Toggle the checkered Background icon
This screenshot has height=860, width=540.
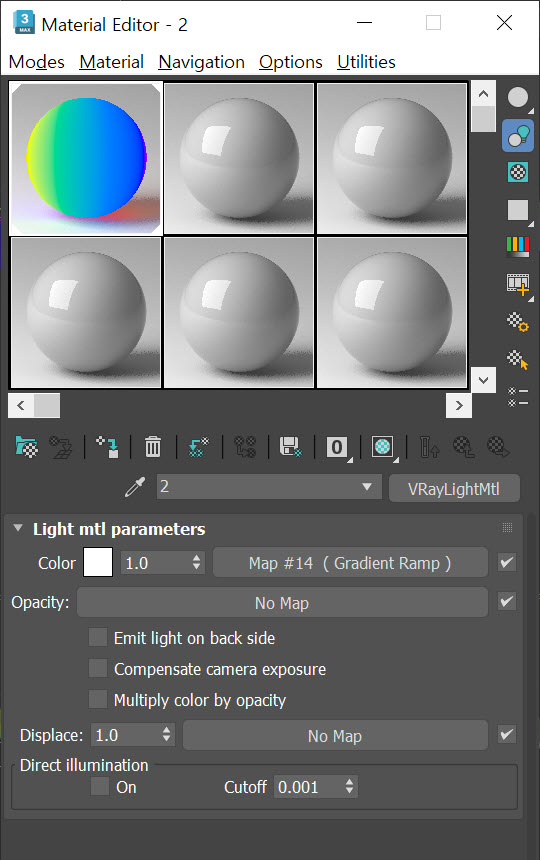coord(518,172)
